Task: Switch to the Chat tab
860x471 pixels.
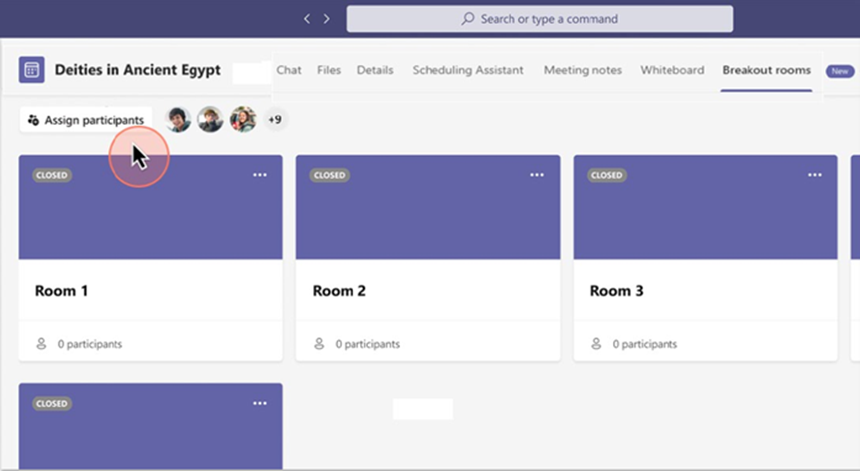Action: tap(289, 70)
